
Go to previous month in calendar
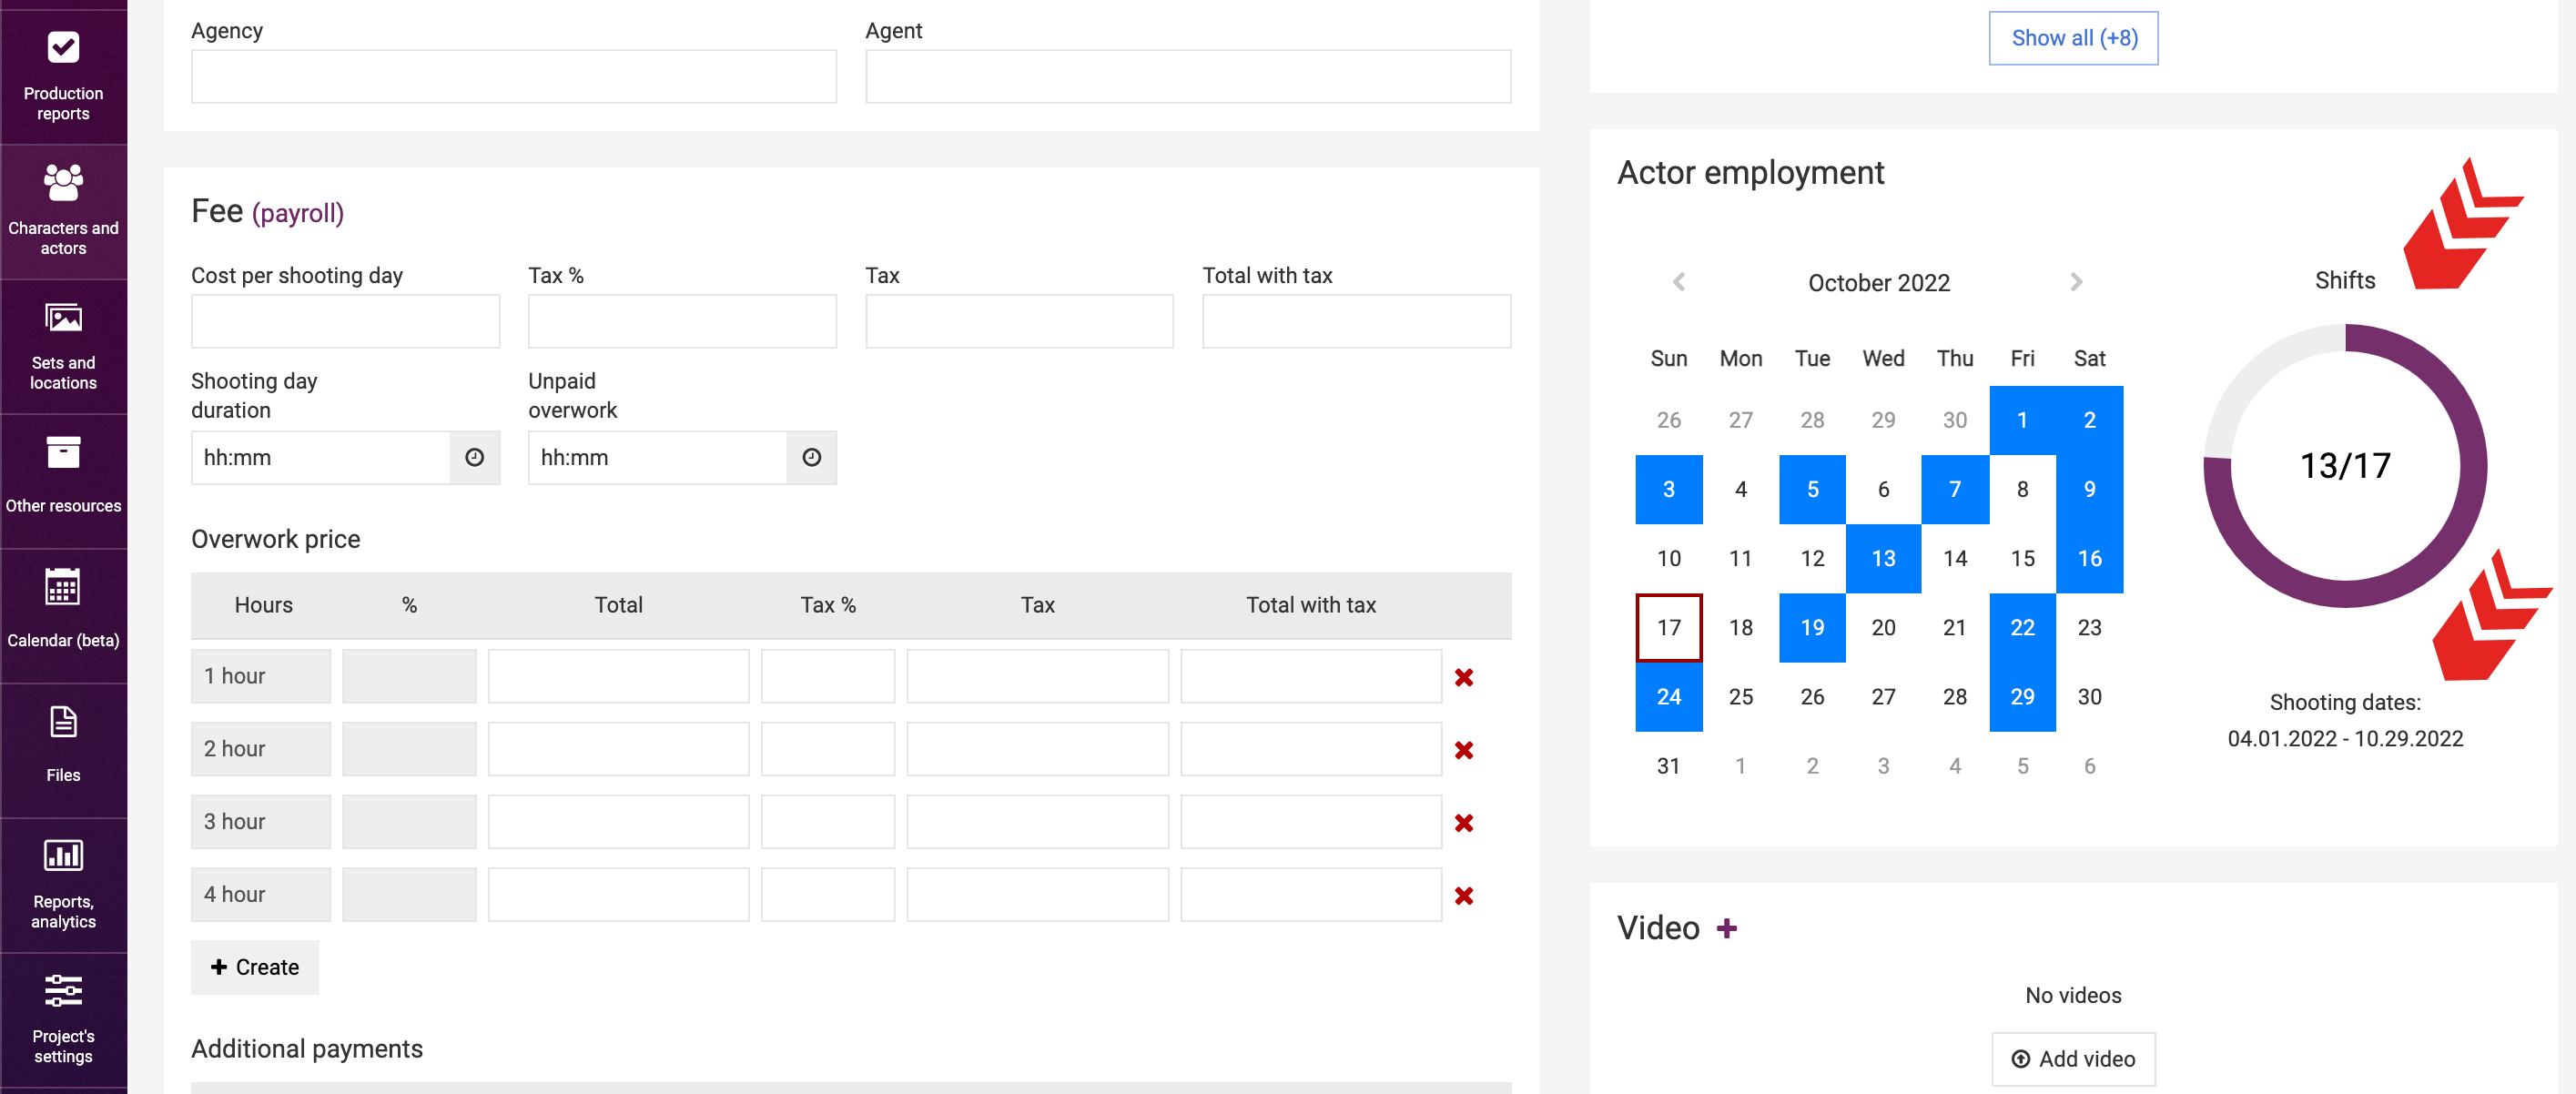click(1679, 282)
